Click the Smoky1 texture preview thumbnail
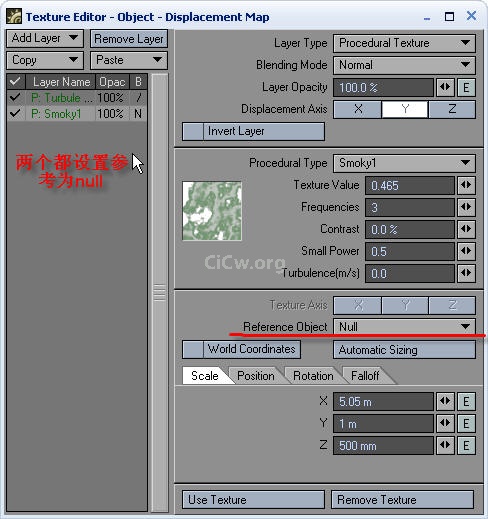The width and height of the screenshot is (488, 519). [212, 211]
